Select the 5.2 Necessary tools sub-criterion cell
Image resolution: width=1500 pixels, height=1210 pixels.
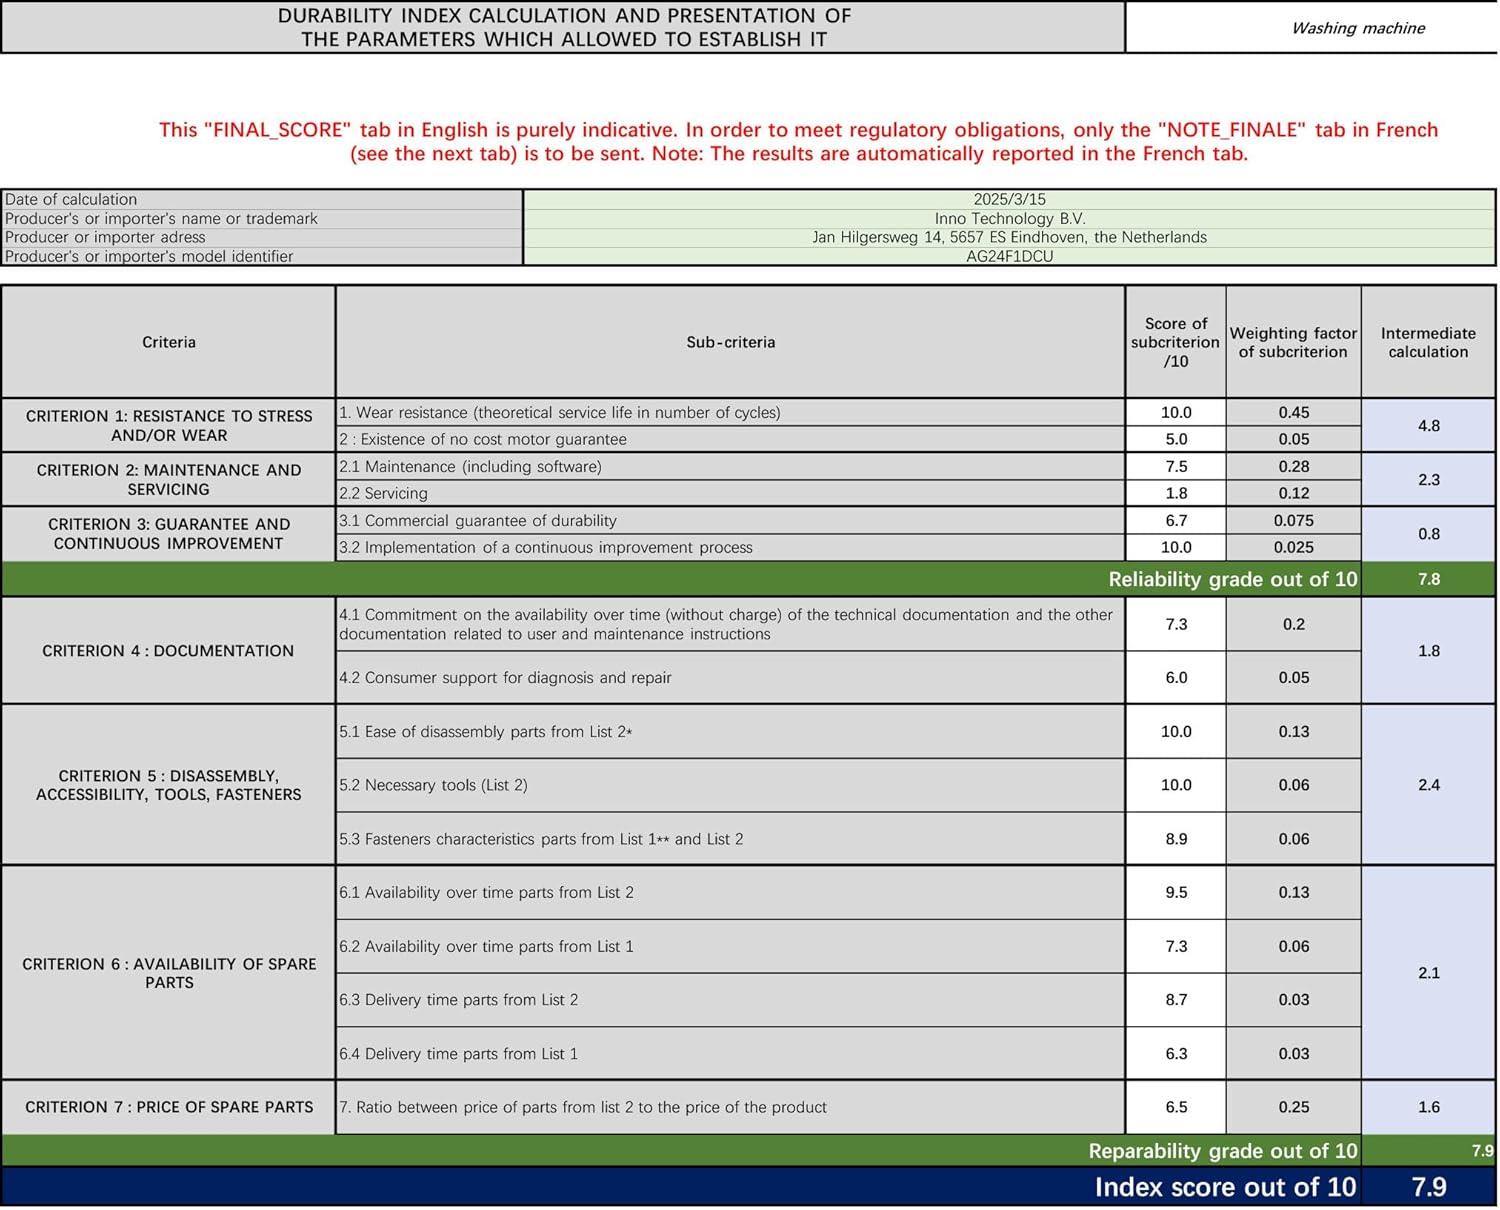(730, 785)
